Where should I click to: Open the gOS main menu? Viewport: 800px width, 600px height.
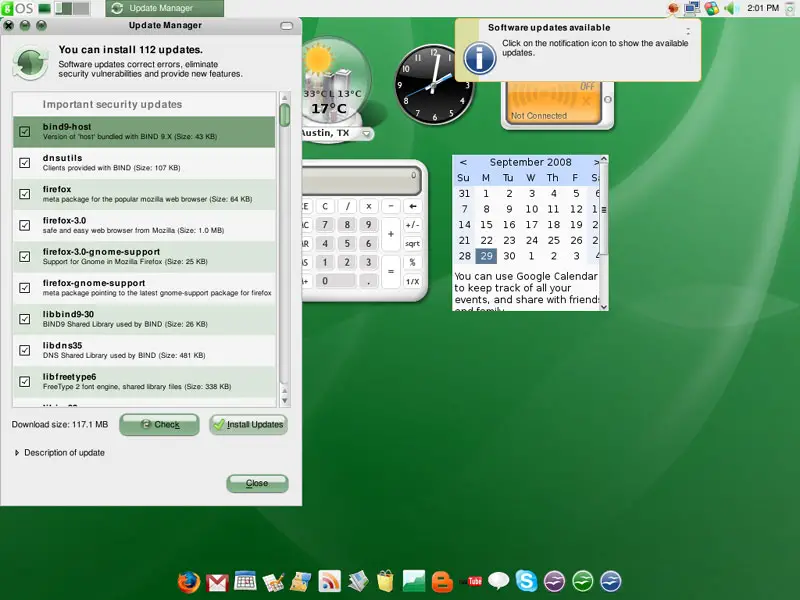[17, 8]
